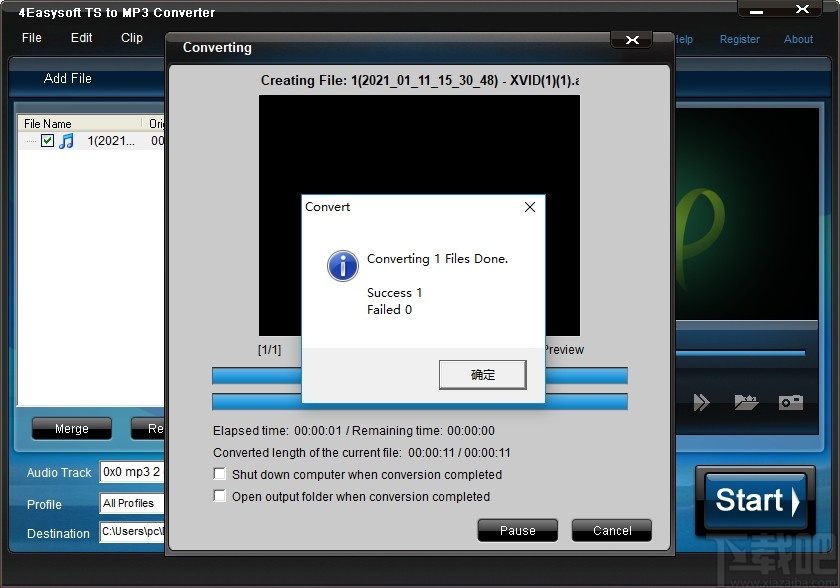The image size is (840, 588).
Task: Open the Audio Track dropdown
Action: tap(131, 471)
